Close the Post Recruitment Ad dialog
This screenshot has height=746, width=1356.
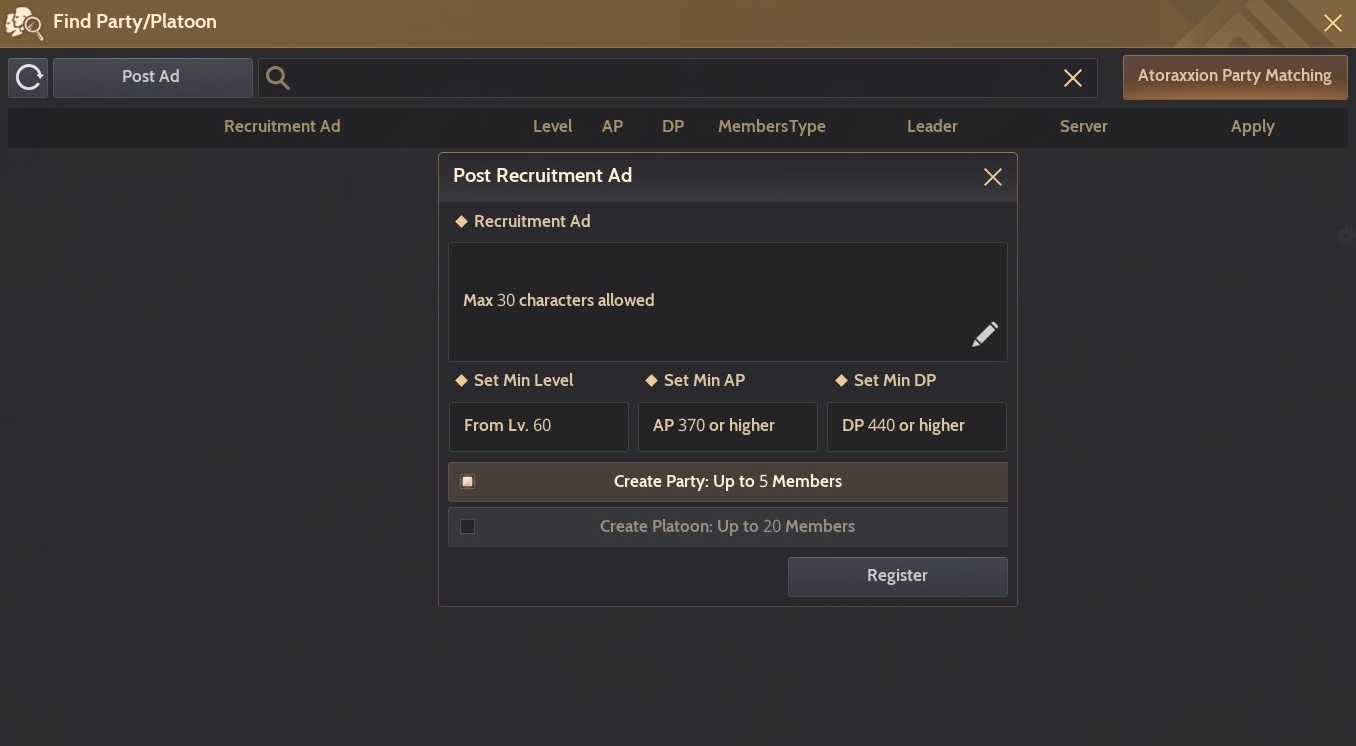[992, 177]
